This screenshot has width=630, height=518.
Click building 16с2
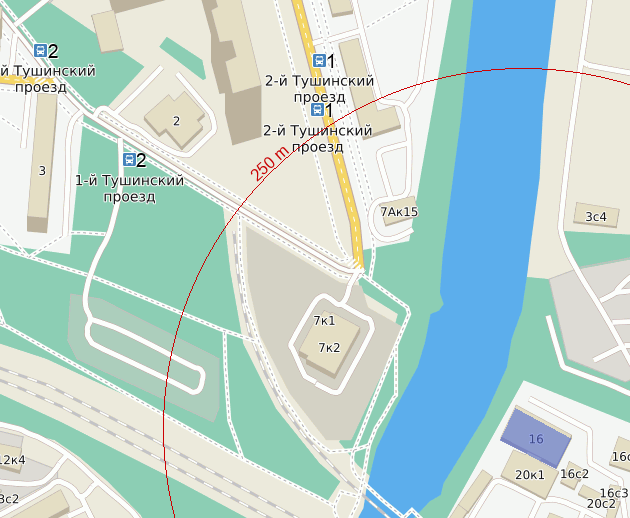[574, 474]
